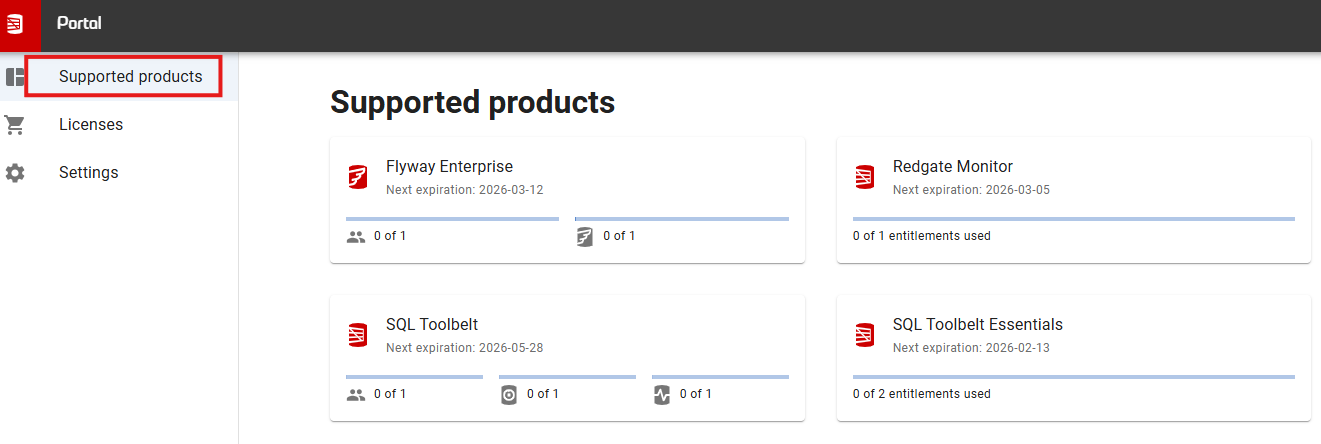1321x444 pixels.
Task: Open the Flyway Enterprise title link
Action: tap(450, 167)
